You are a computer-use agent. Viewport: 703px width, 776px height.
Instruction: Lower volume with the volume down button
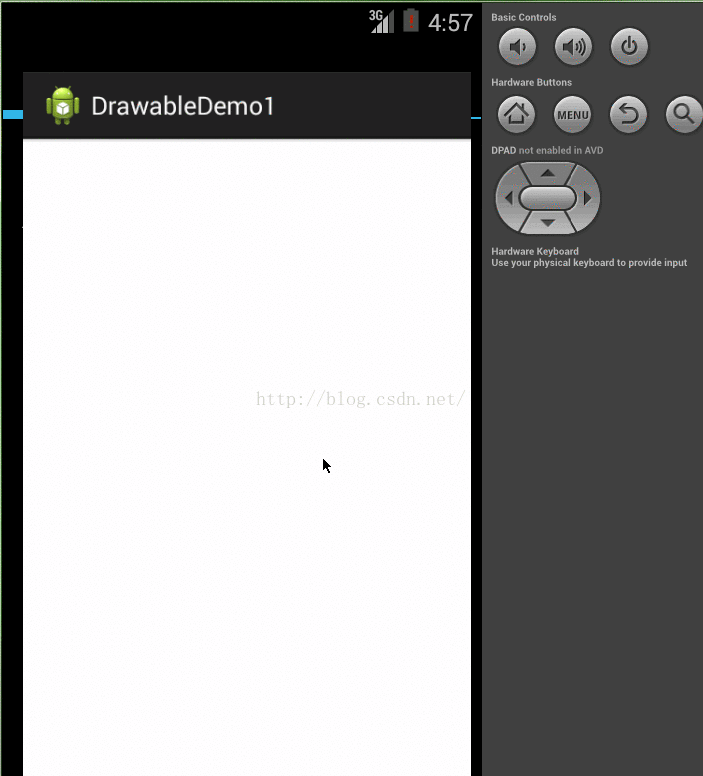pyautogui.click(x=517, y=47)
